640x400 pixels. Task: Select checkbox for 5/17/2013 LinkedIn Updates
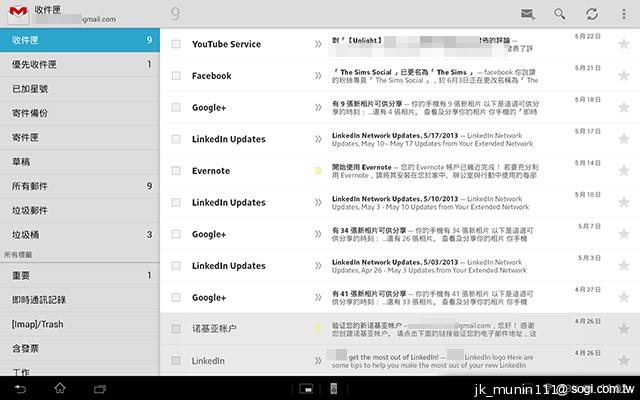click(176, 139)
